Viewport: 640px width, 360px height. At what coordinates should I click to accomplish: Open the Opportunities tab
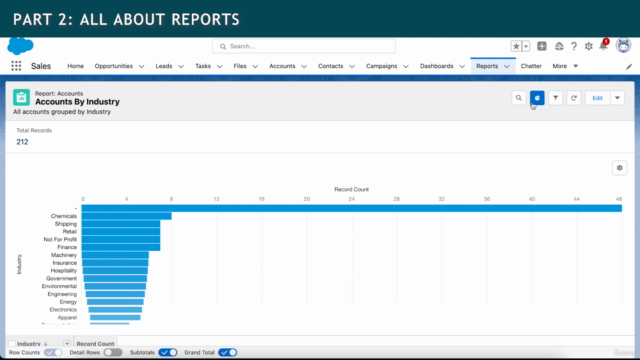pos(113,66)
